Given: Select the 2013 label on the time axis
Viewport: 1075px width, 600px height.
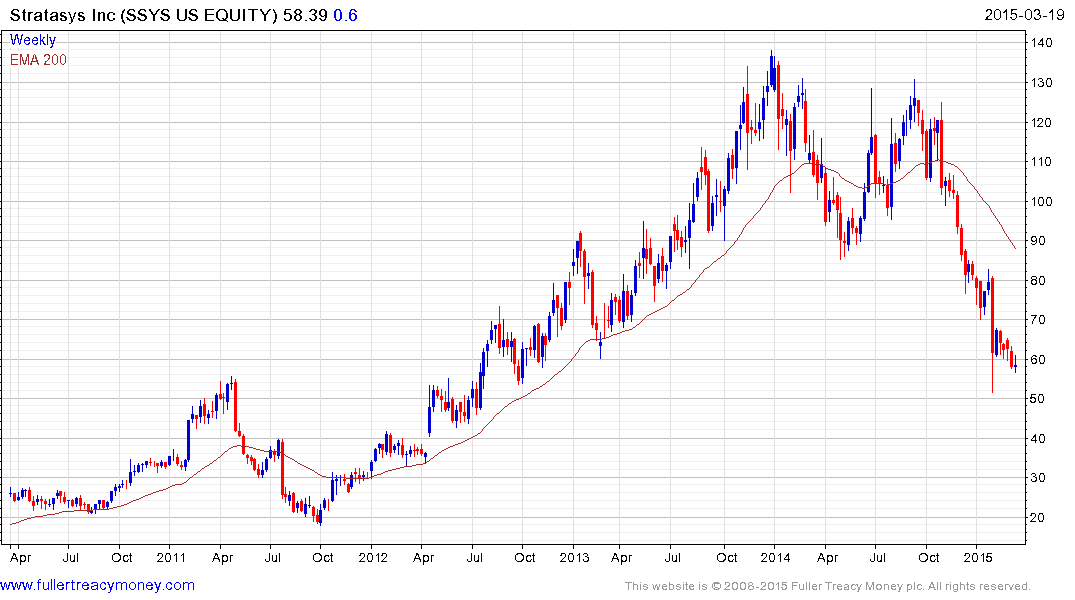Looking at the screenshot, I should [575, 557].
